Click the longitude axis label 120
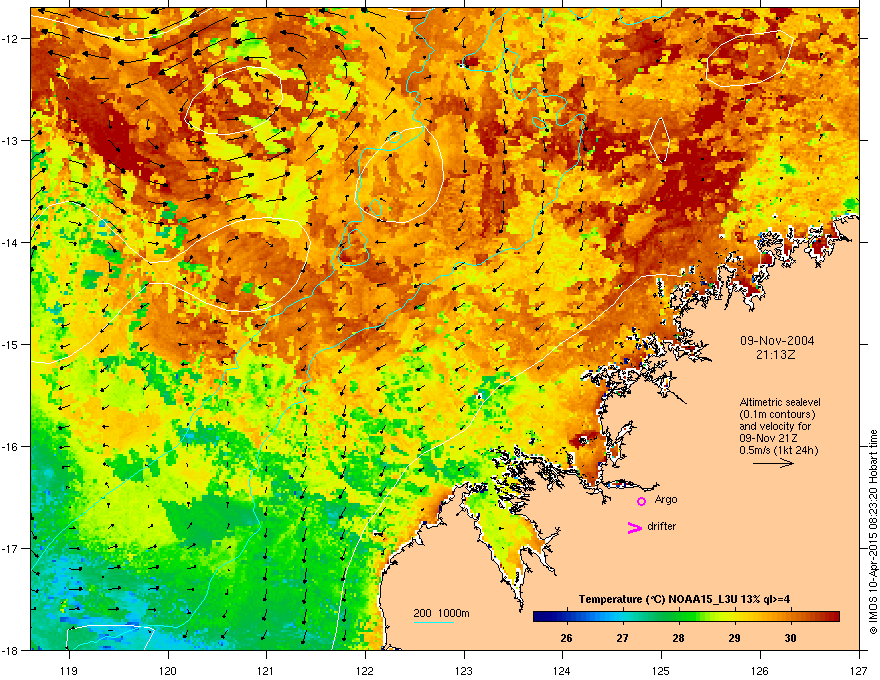The height and width of the screenshot is (680, 880). (x=168, y=670)
